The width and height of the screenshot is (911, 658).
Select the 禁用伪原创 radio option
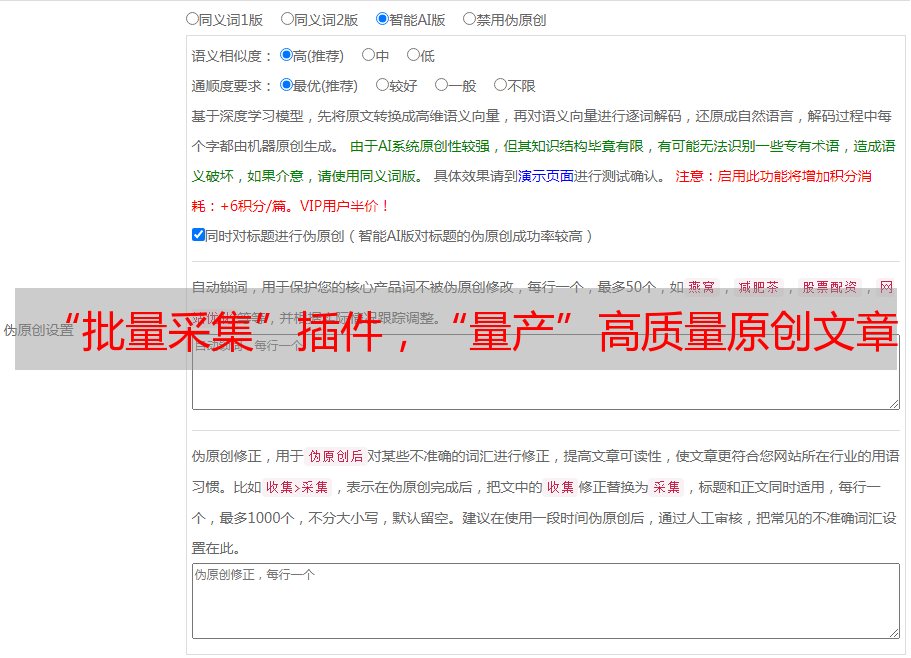click(x=469, y=19)
